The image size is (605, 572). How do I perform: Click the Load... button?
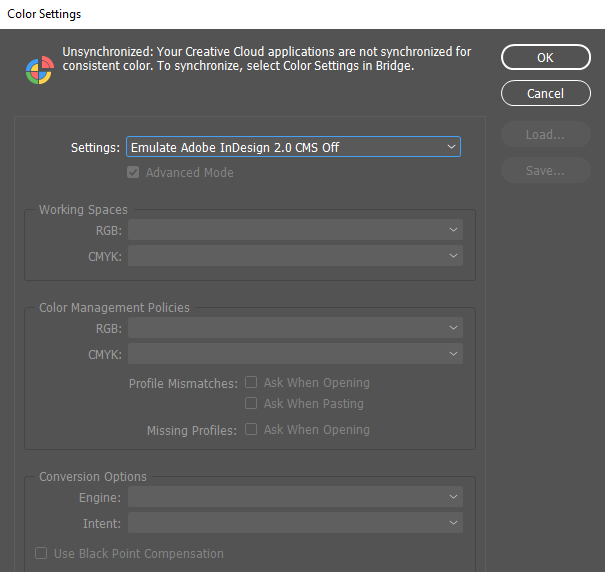pyautogui.click(x=545, y=135)
